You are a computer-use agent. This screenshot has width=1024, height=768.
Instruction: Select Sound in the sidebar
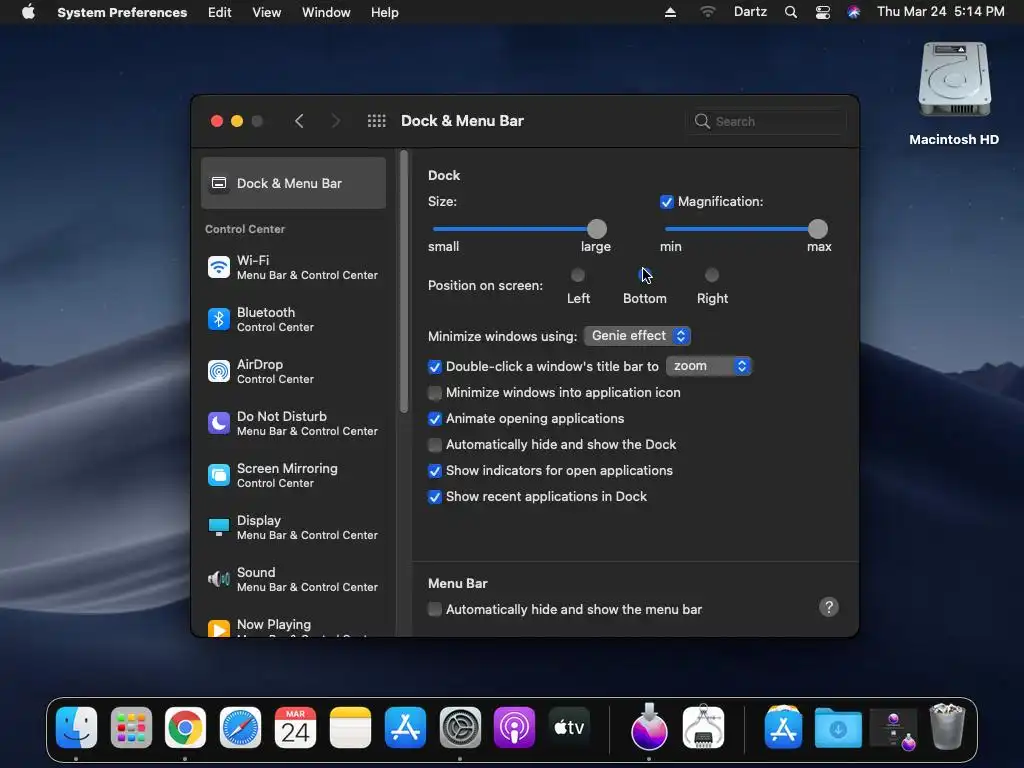click(293, 579)
